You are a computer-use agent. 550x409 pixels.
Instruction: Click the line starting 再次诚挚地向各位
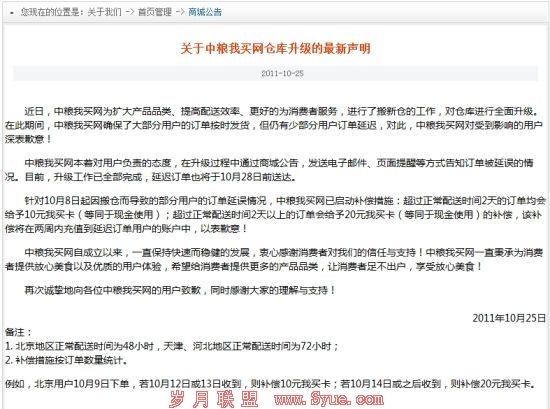(180, 290)
